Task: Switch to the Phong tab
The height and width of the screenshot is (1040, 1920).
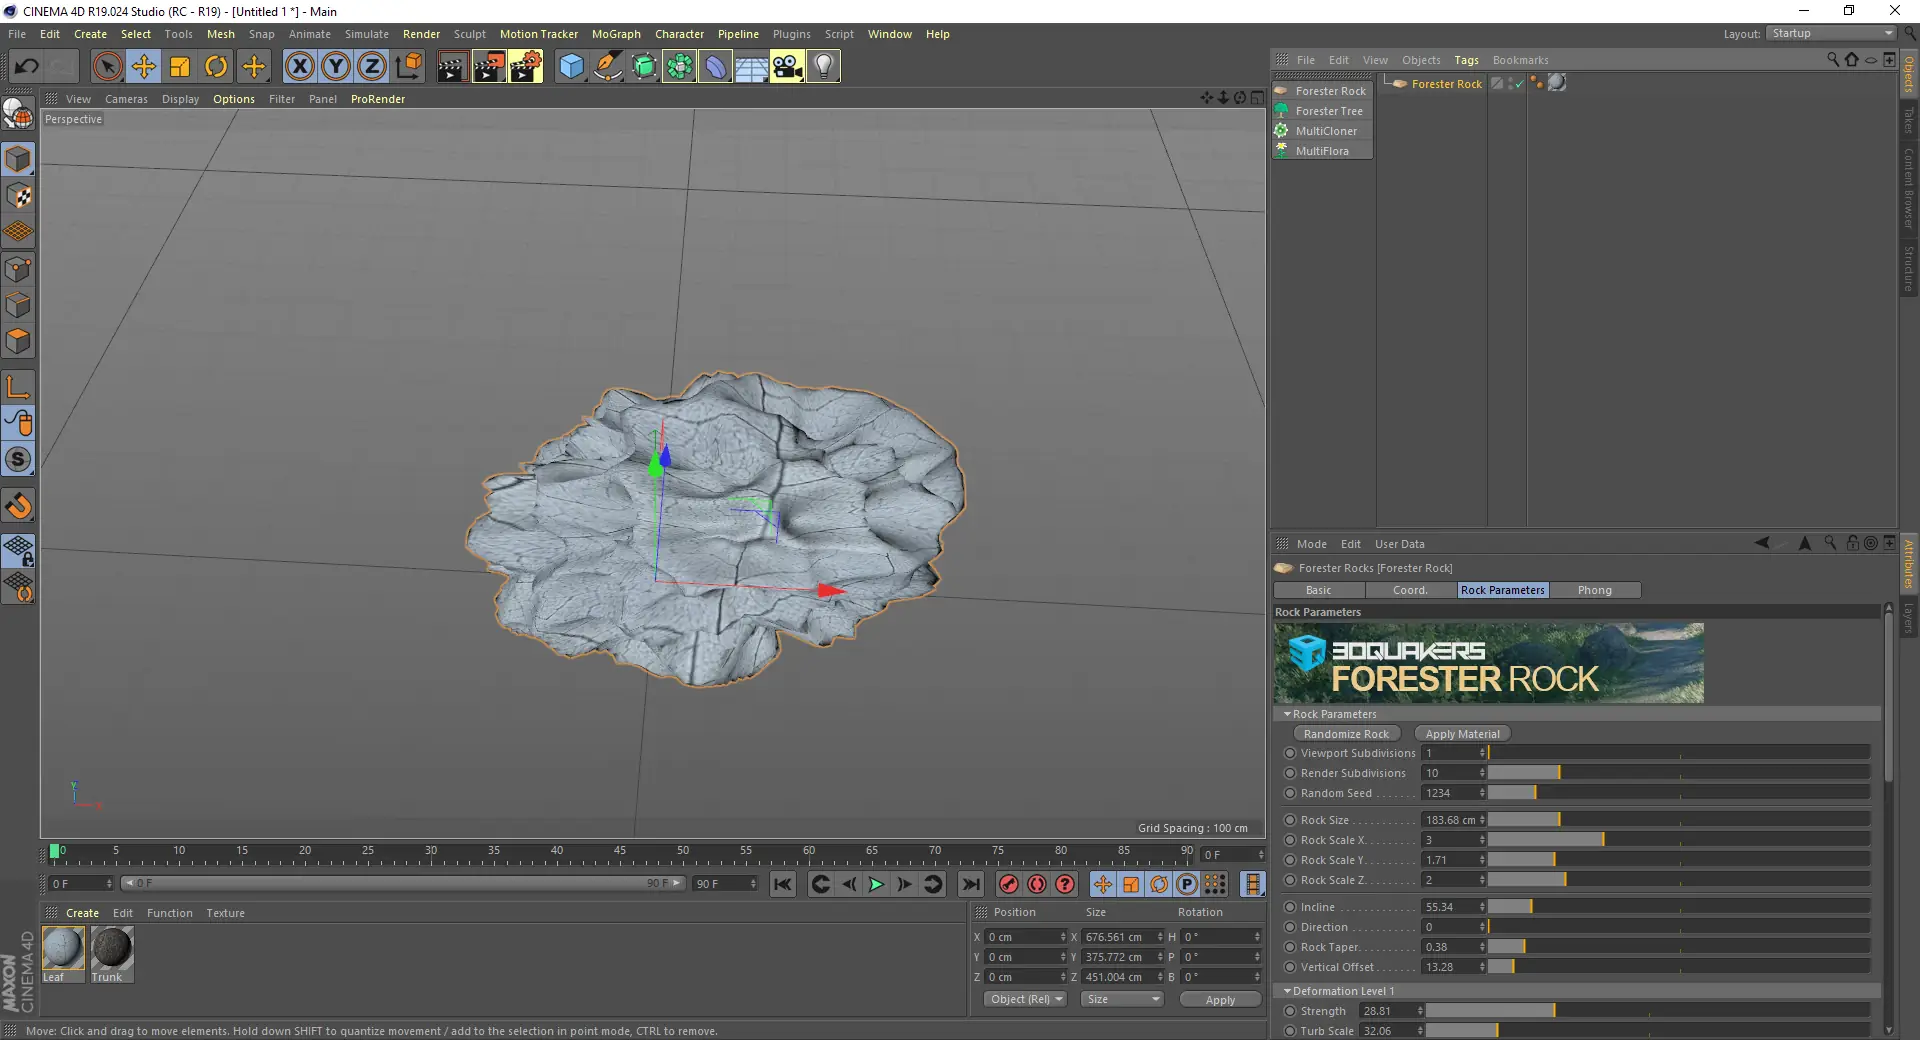Action: 1594,590
